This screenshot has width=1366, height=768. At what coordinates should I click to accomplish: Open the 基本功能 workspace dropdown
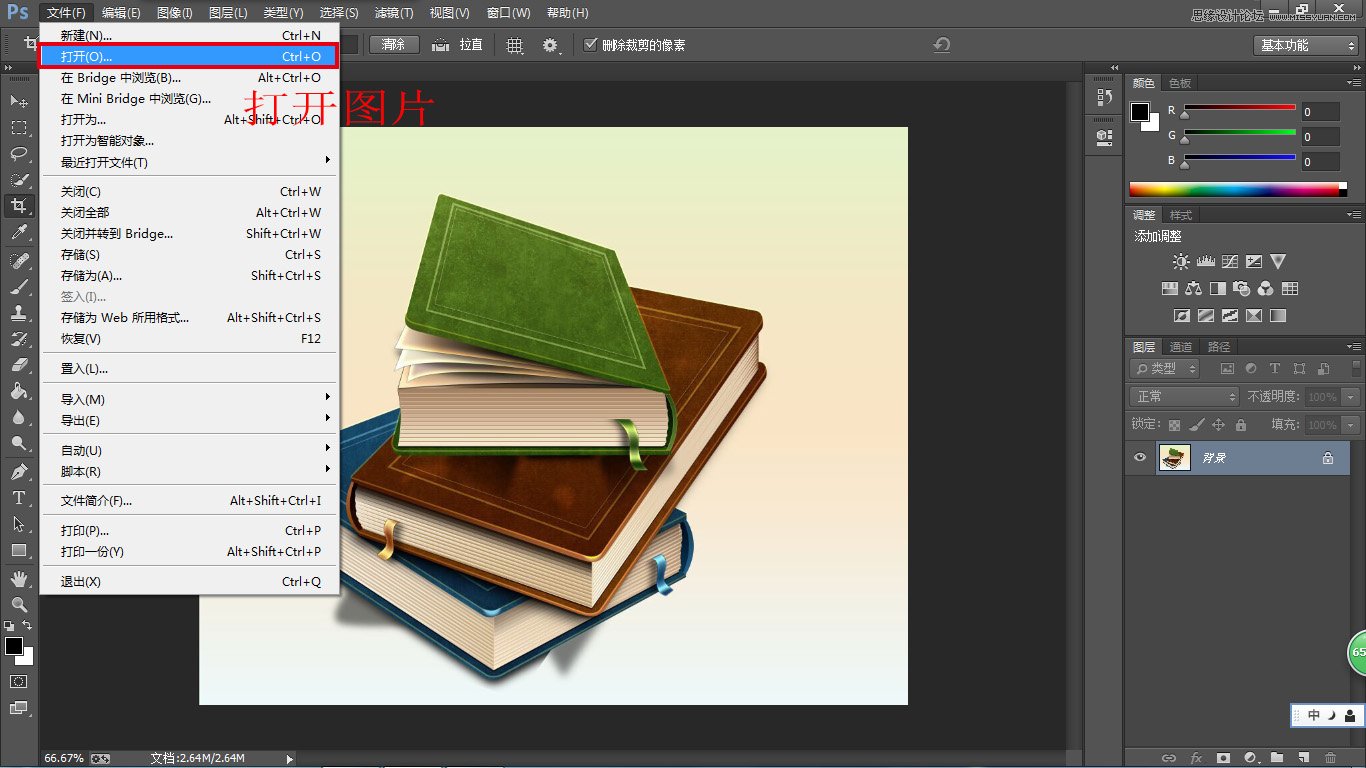coord(1306,45)
